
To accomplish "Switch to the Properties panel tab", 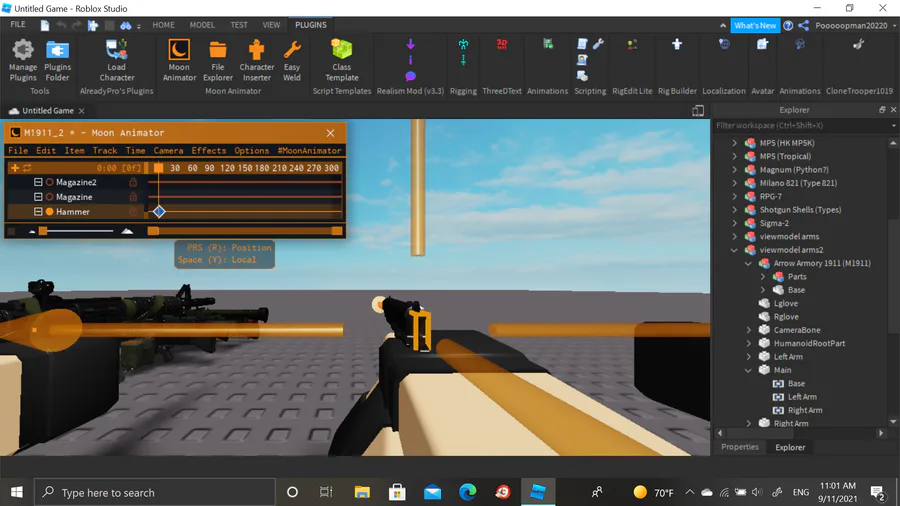I will pyautogui.click(x=740, y=447).
